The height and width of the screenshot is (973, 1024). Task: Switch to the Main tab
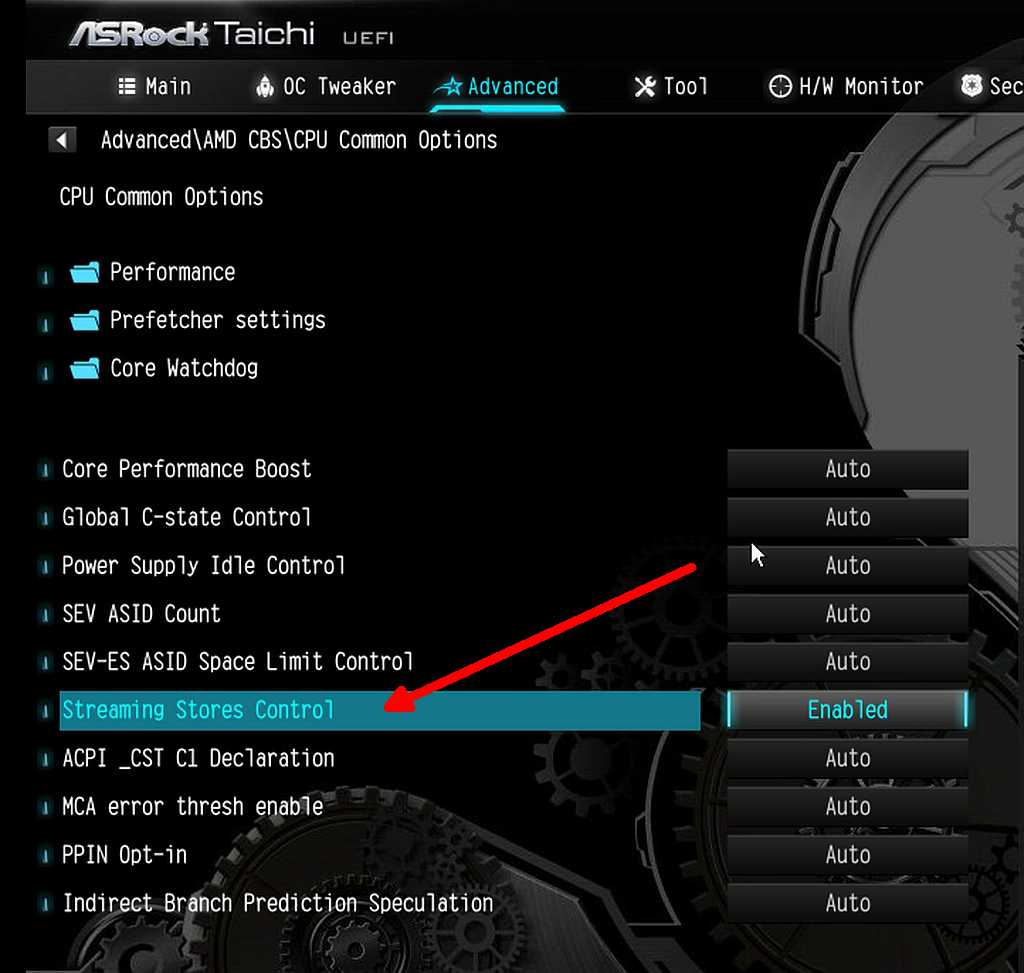(155, 86)
